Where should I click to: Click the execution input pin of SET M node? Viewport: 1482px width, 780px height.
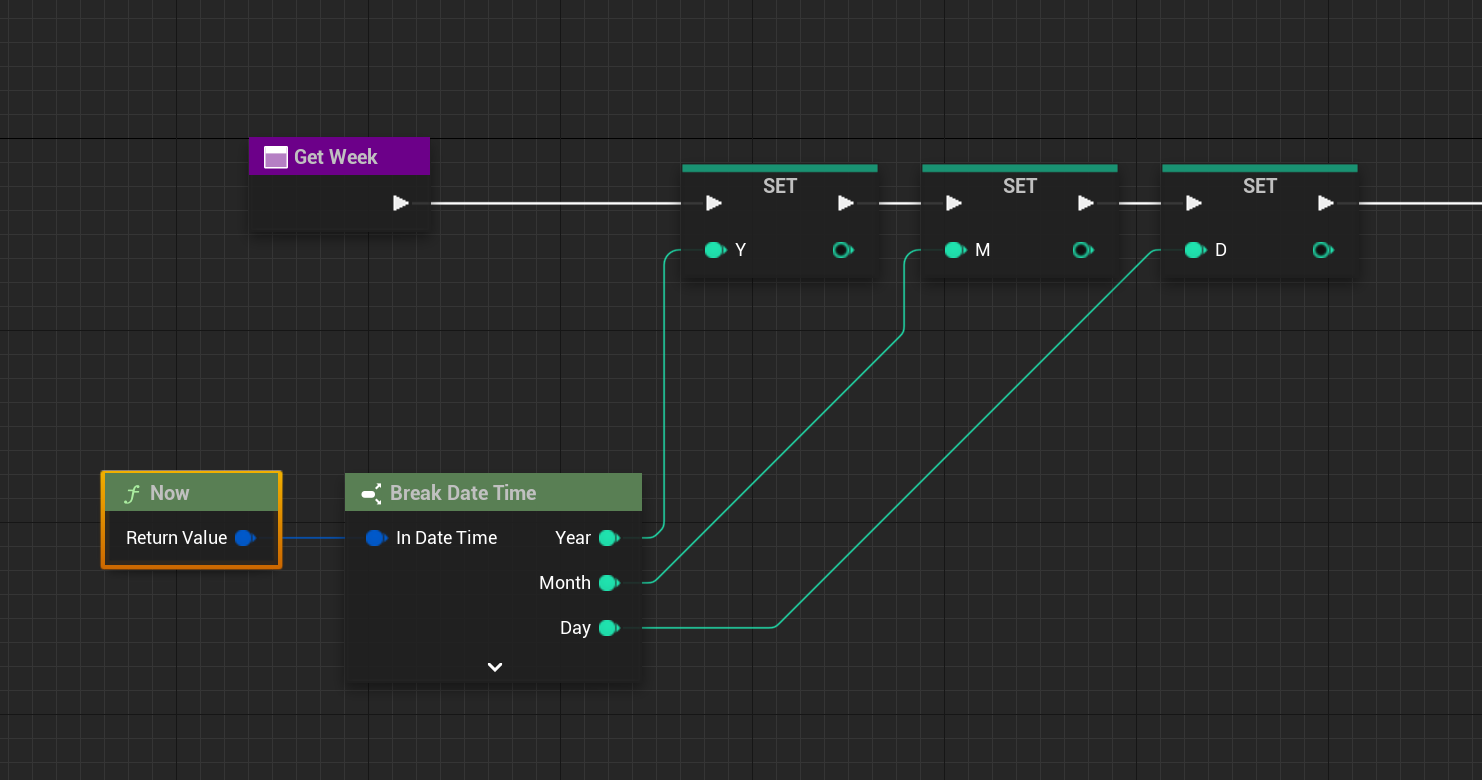953,203
